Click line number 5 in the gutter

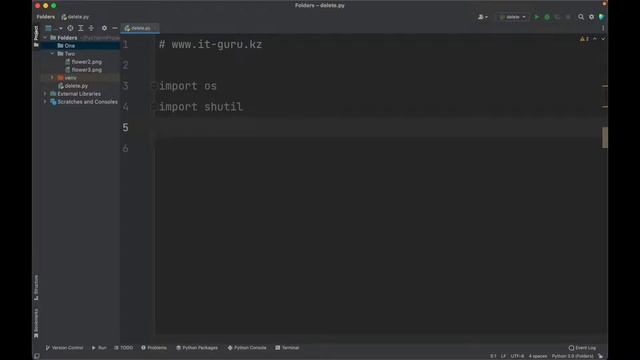(125, 128)
